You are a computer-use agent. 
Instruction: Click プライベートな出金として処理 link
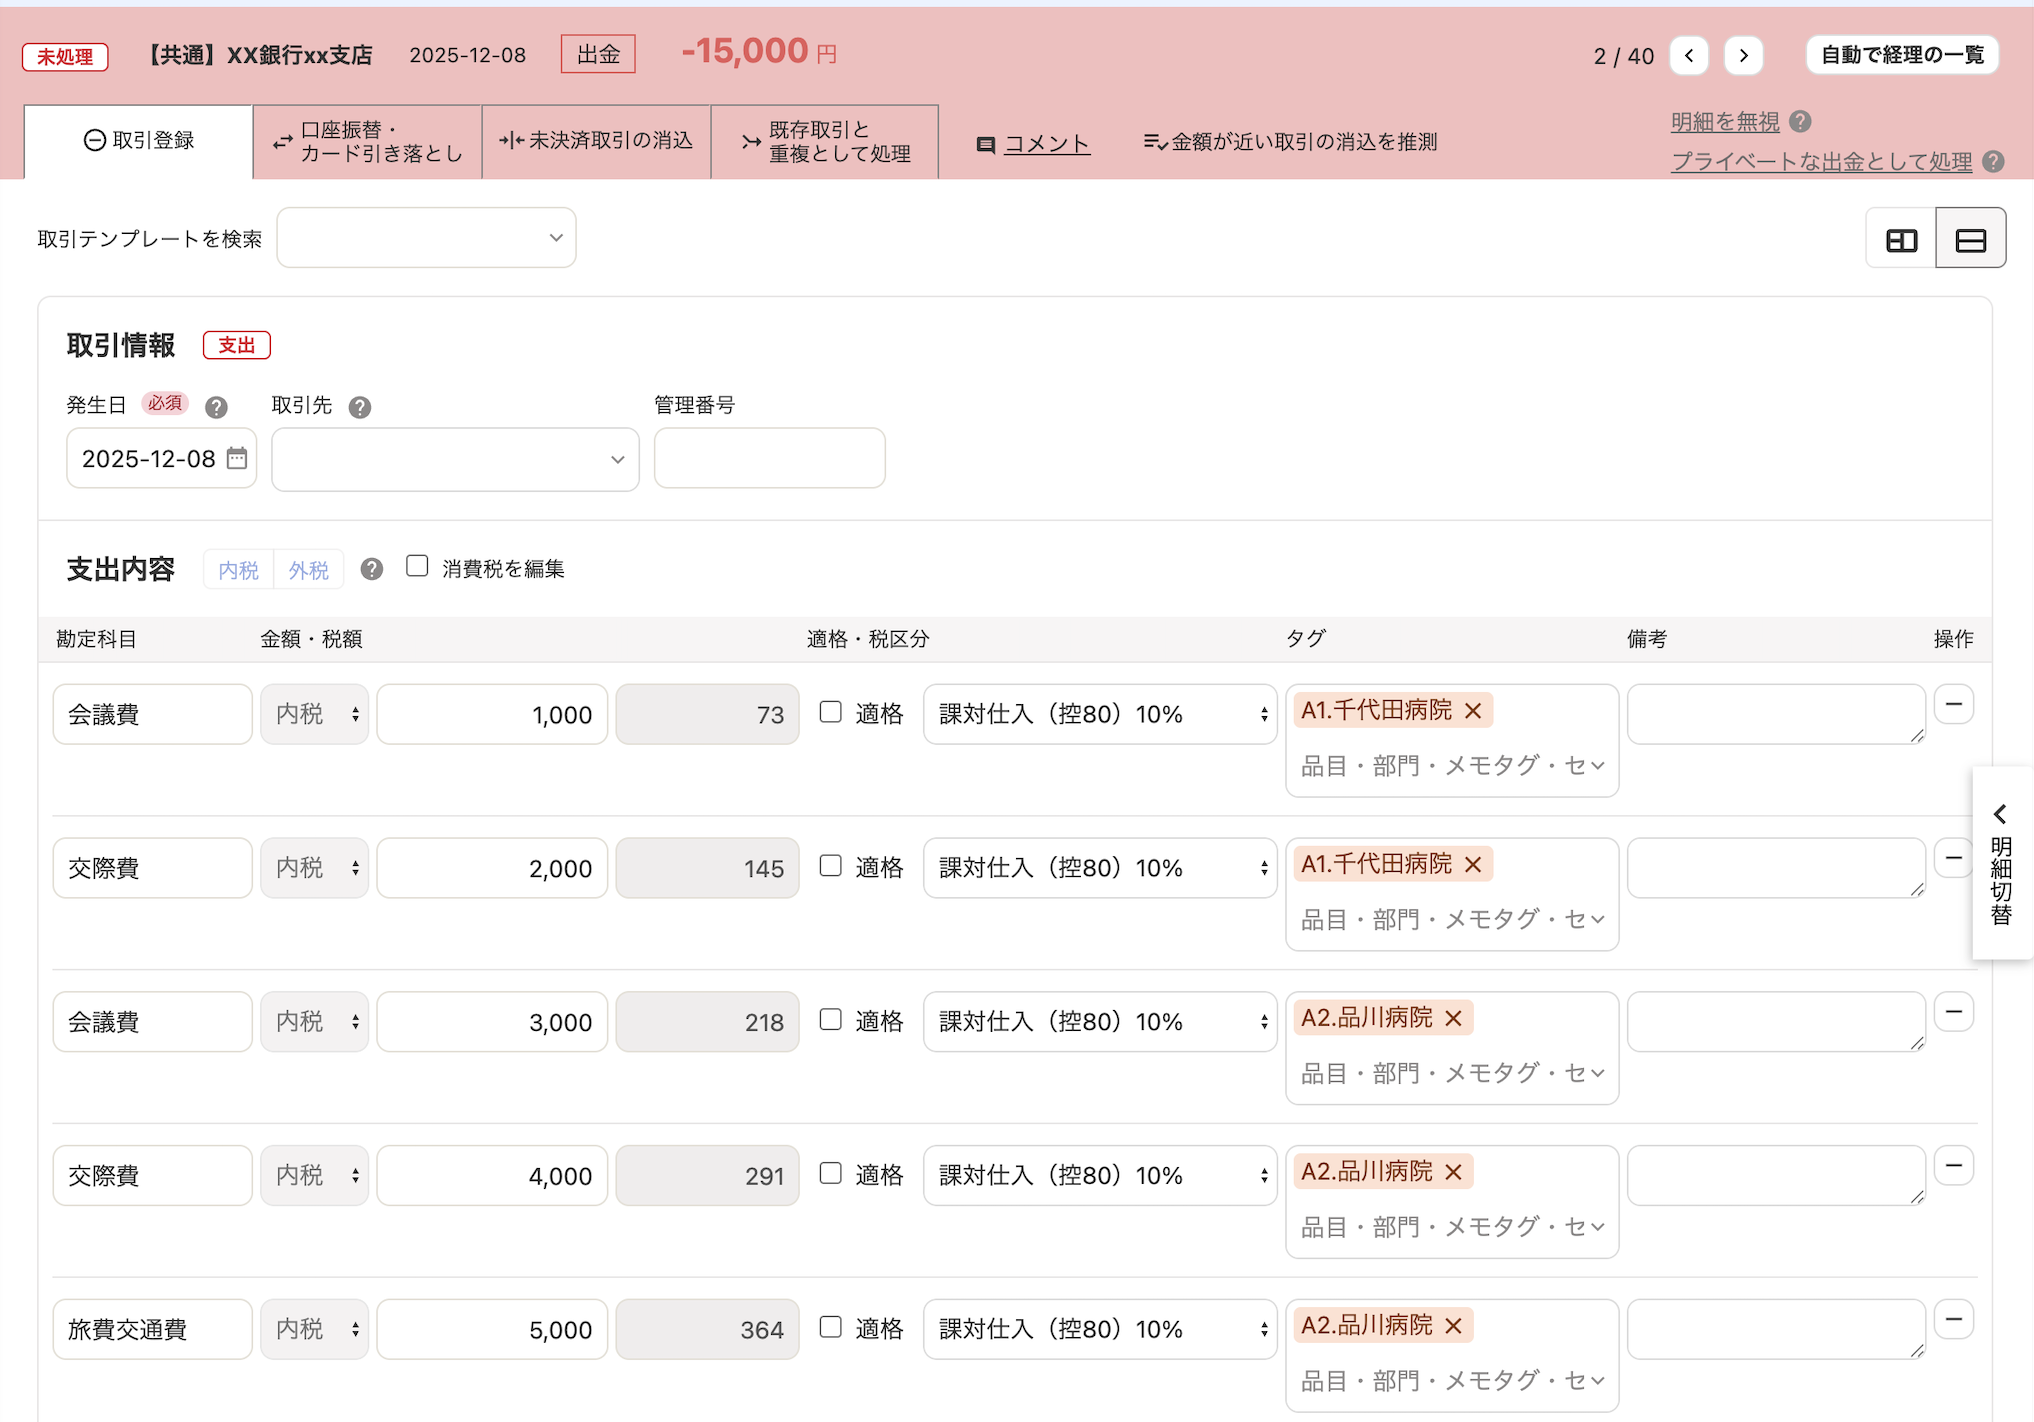[1822, 162]
